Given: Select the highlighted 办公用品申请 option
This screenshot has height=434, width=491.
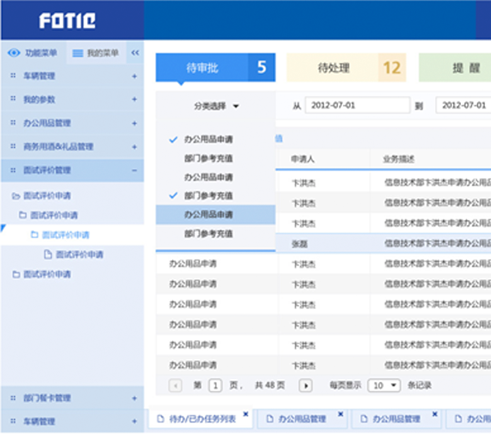Looking at the screenshot, I should point(215,215).
